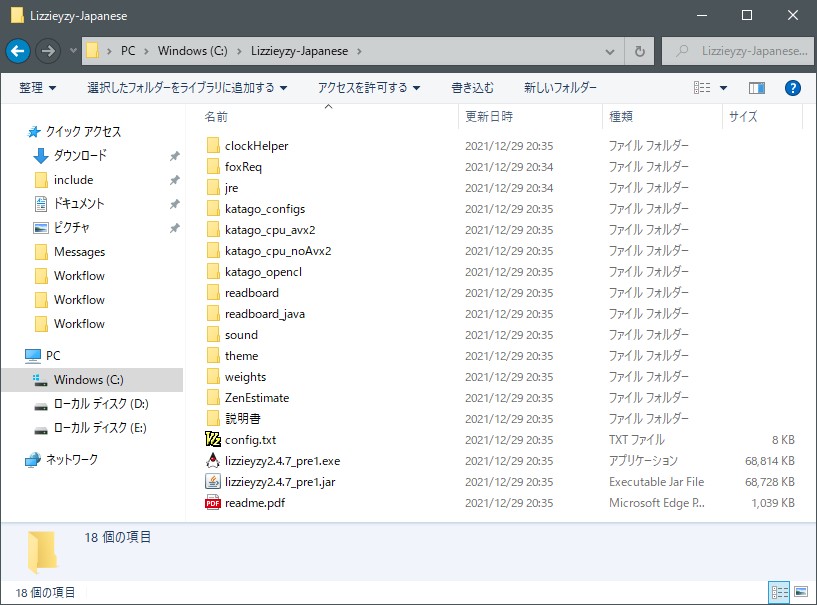817x605 pixels.
Task: Select the theme folder icon
Action: coord(213,355)
